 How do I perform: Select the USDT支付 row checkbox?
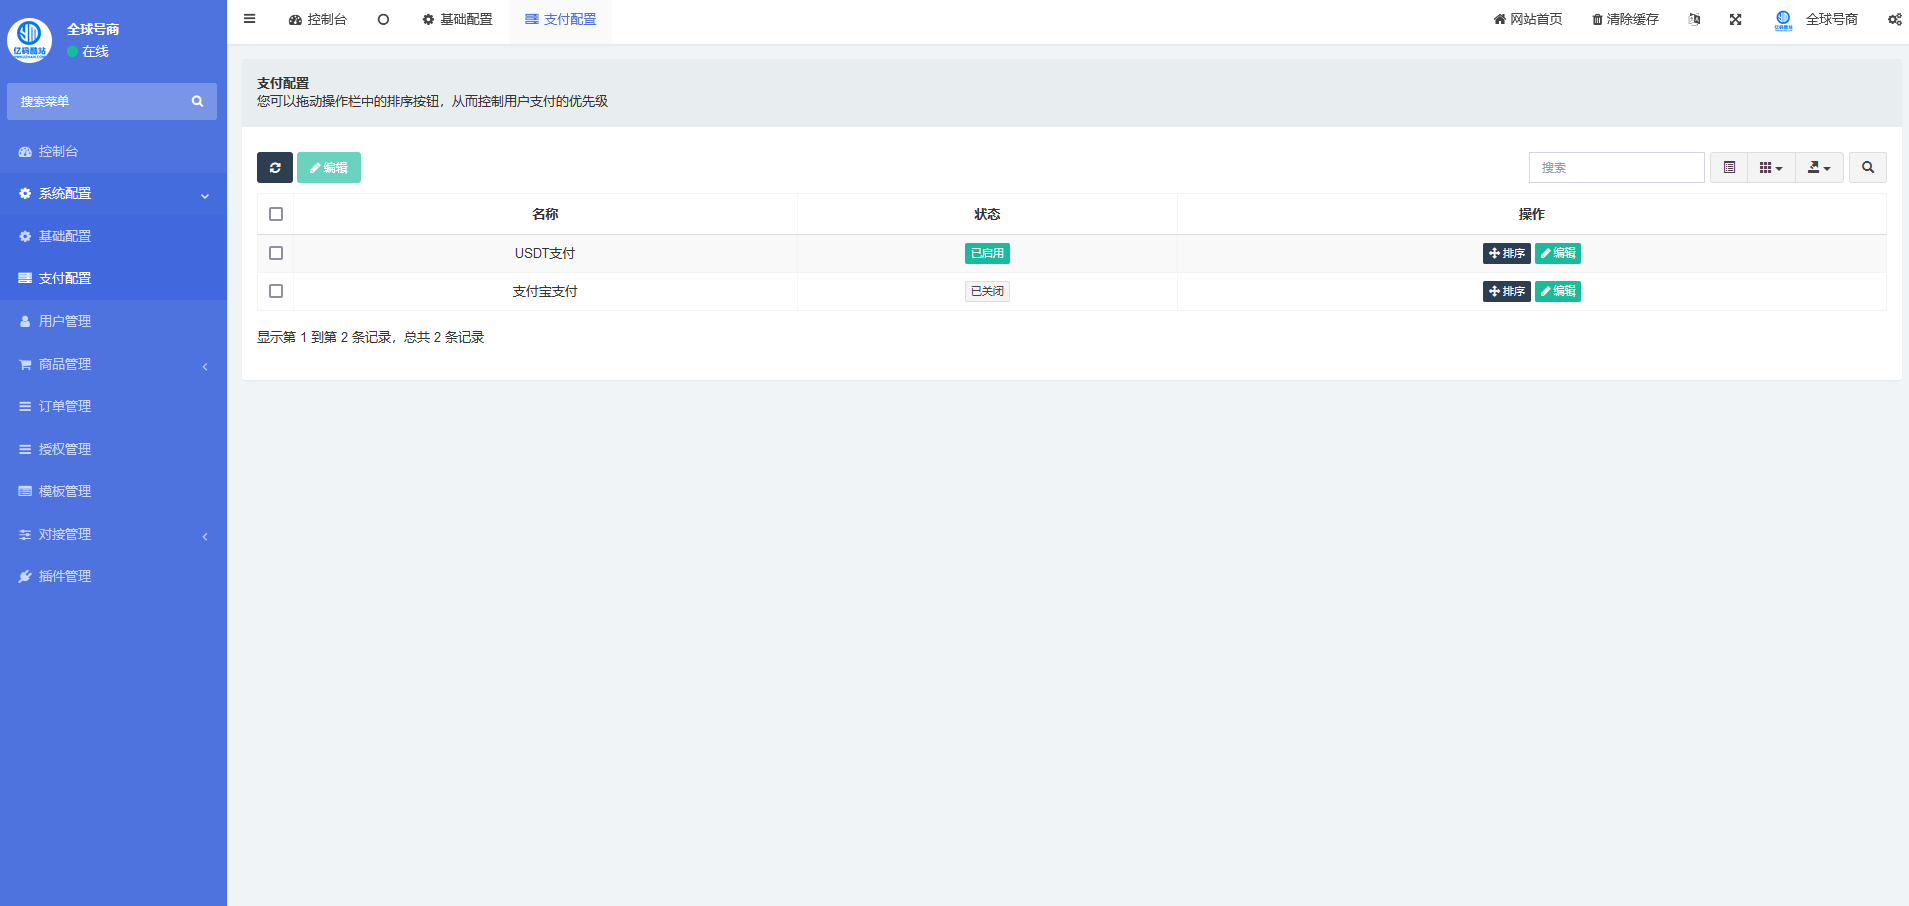[276, 253]
